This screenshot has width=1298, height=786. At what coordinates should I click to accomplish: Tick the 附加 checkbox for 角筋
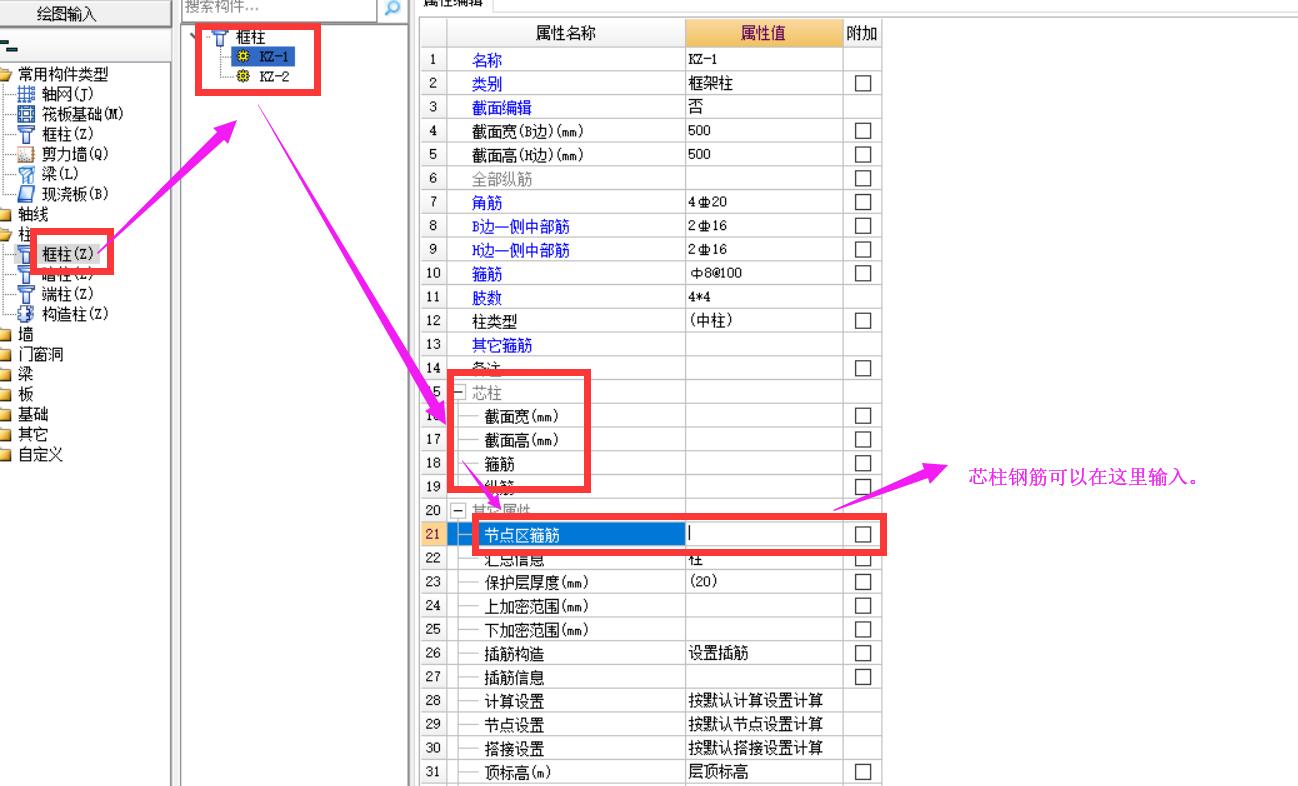863,202
